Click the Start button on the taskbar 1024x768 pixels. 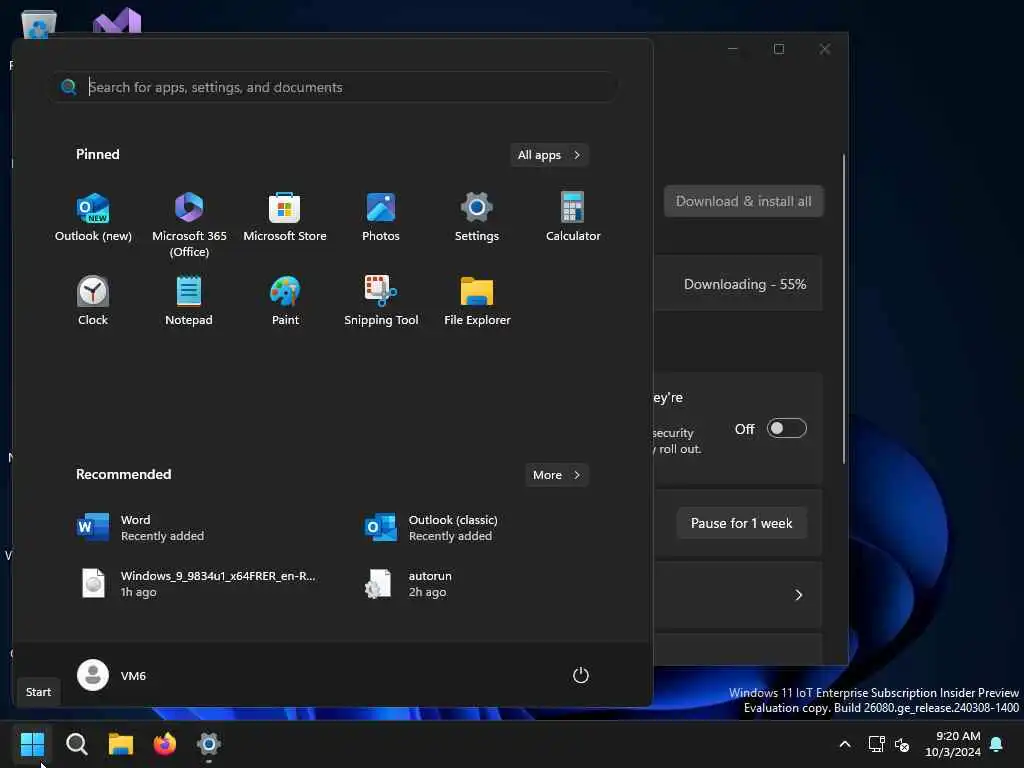pyautogui.click(x=33, y=744)
